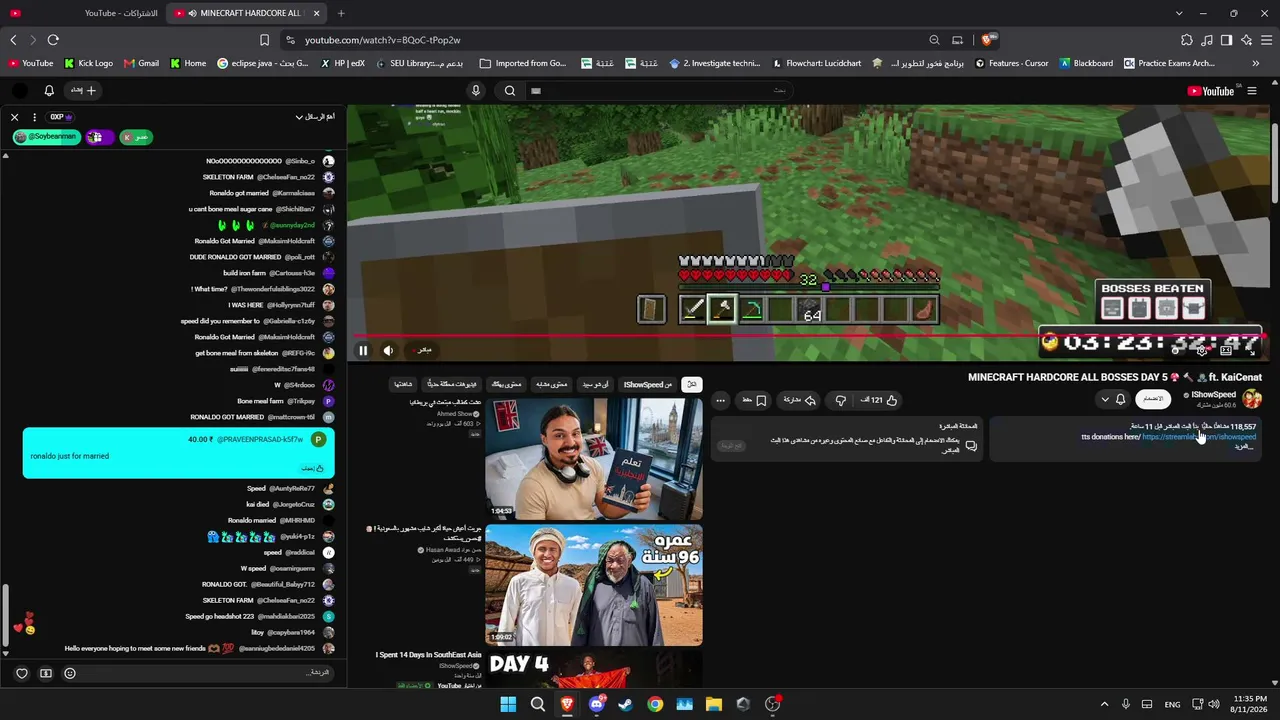This screenshot has width=1280, height=720.
Task: Select the MINECRAFT HARDCORE ALL browser tab
Action: 246,13
